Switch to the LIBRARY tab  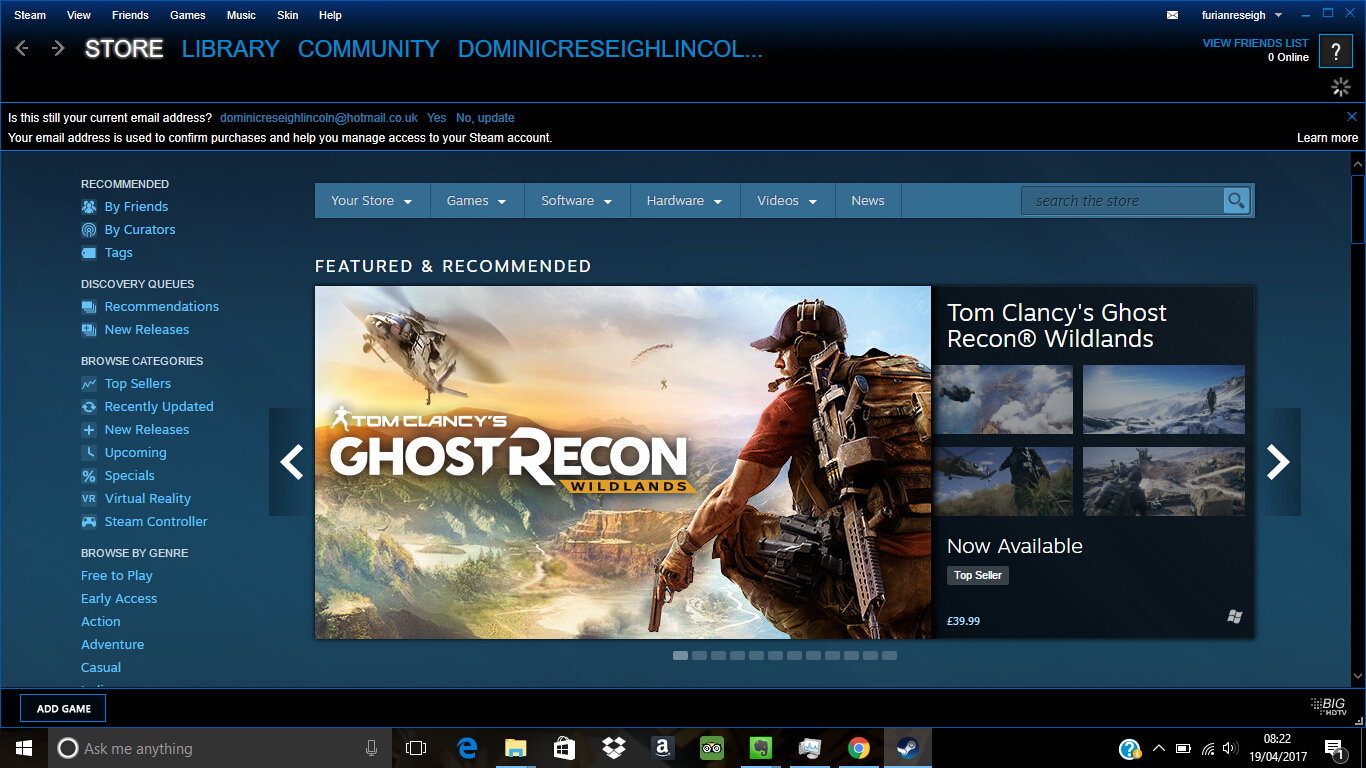click(x=230, y=48)
